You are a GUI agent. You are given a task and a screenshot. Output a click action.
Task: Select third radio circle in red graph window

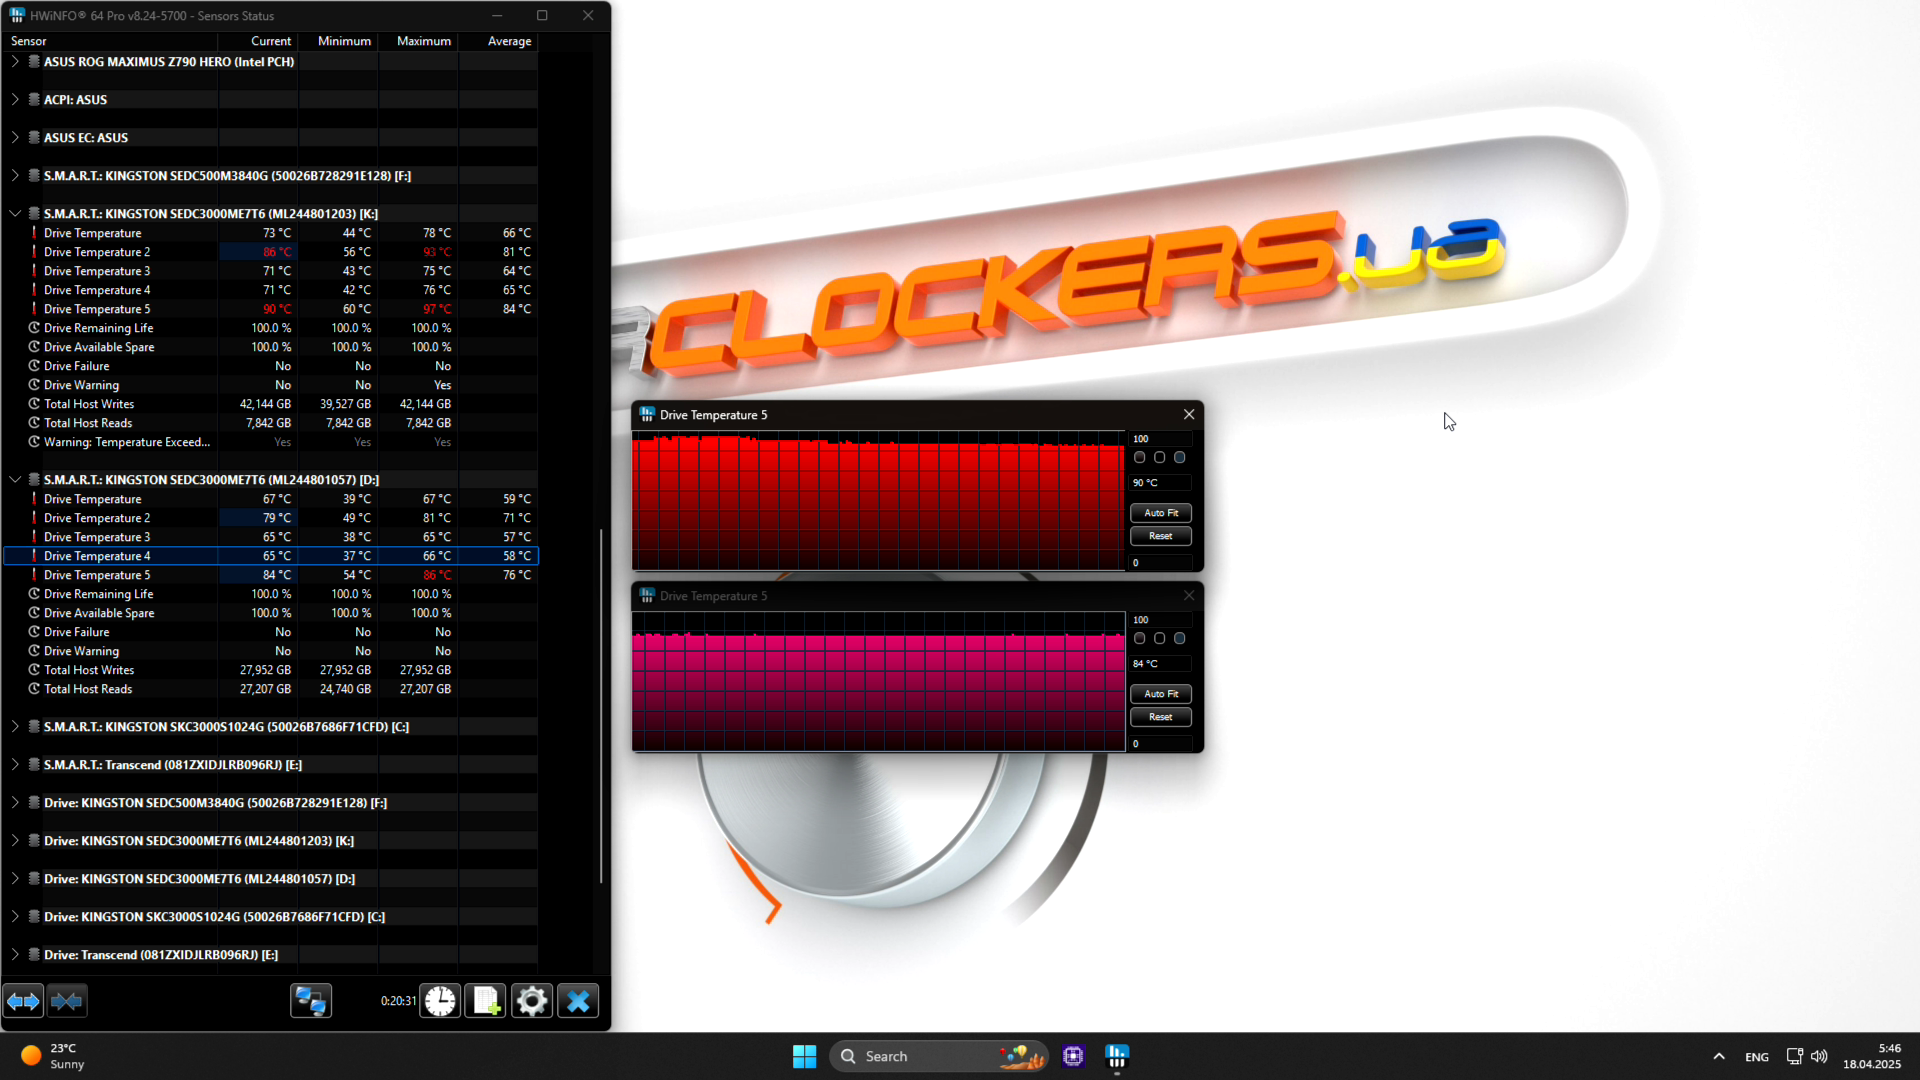pyautogui.click(x=1180, y=458)
